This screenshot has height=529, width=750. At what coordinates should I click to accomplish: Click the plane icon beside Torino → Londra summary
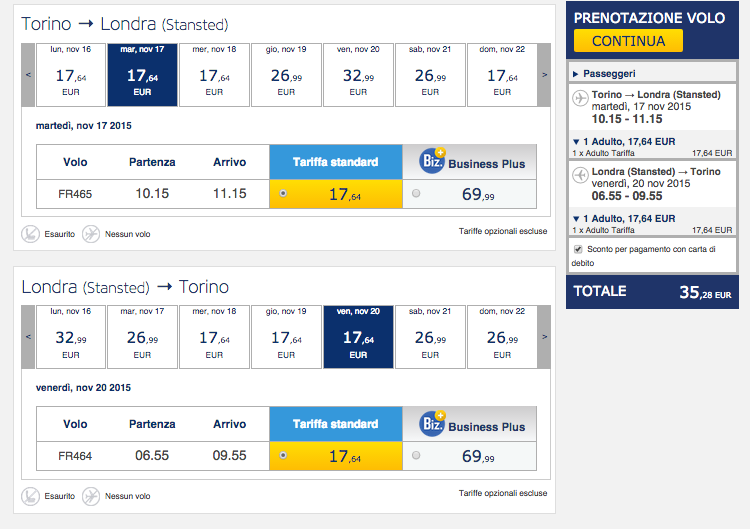point(580,98)
